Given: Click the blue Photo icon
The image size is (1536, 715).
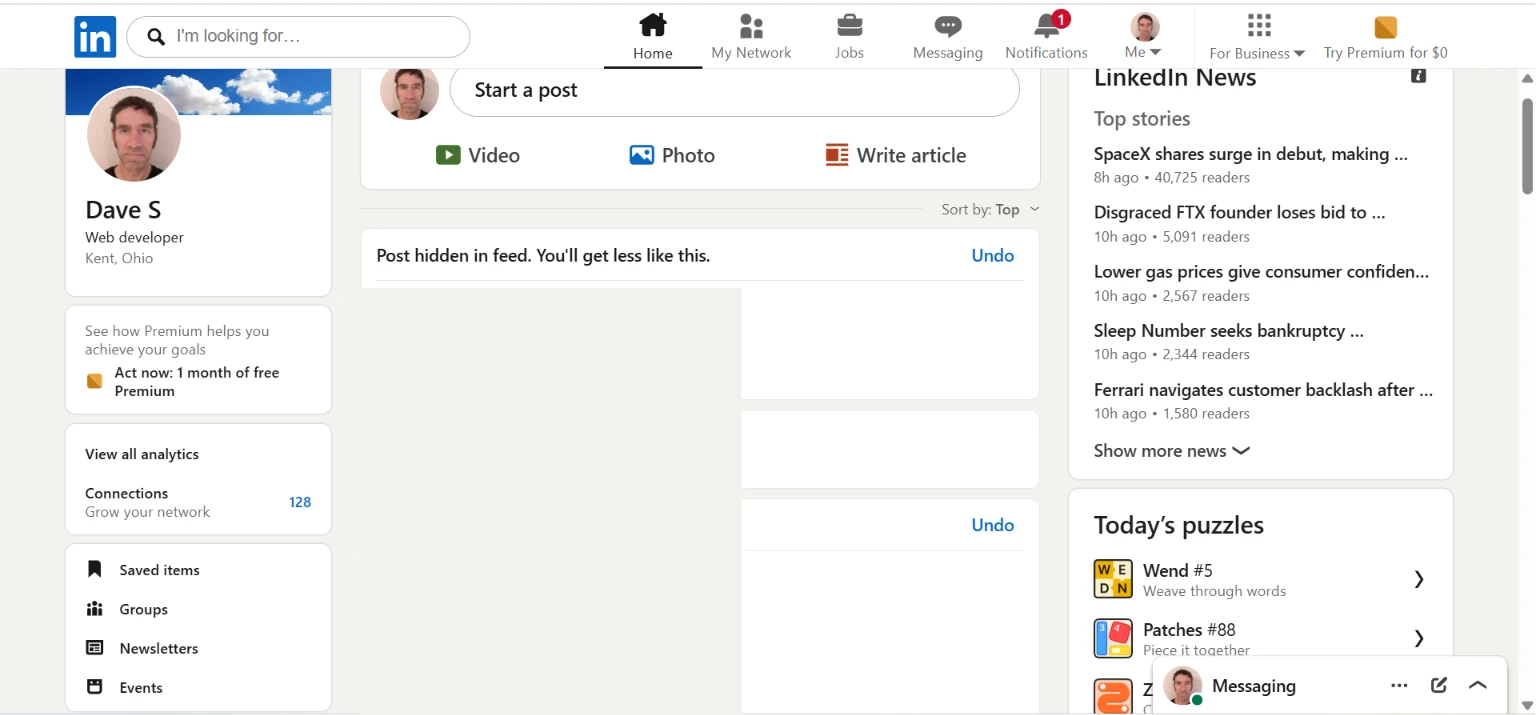Looking at the screenshot, I should coord(641,155).
